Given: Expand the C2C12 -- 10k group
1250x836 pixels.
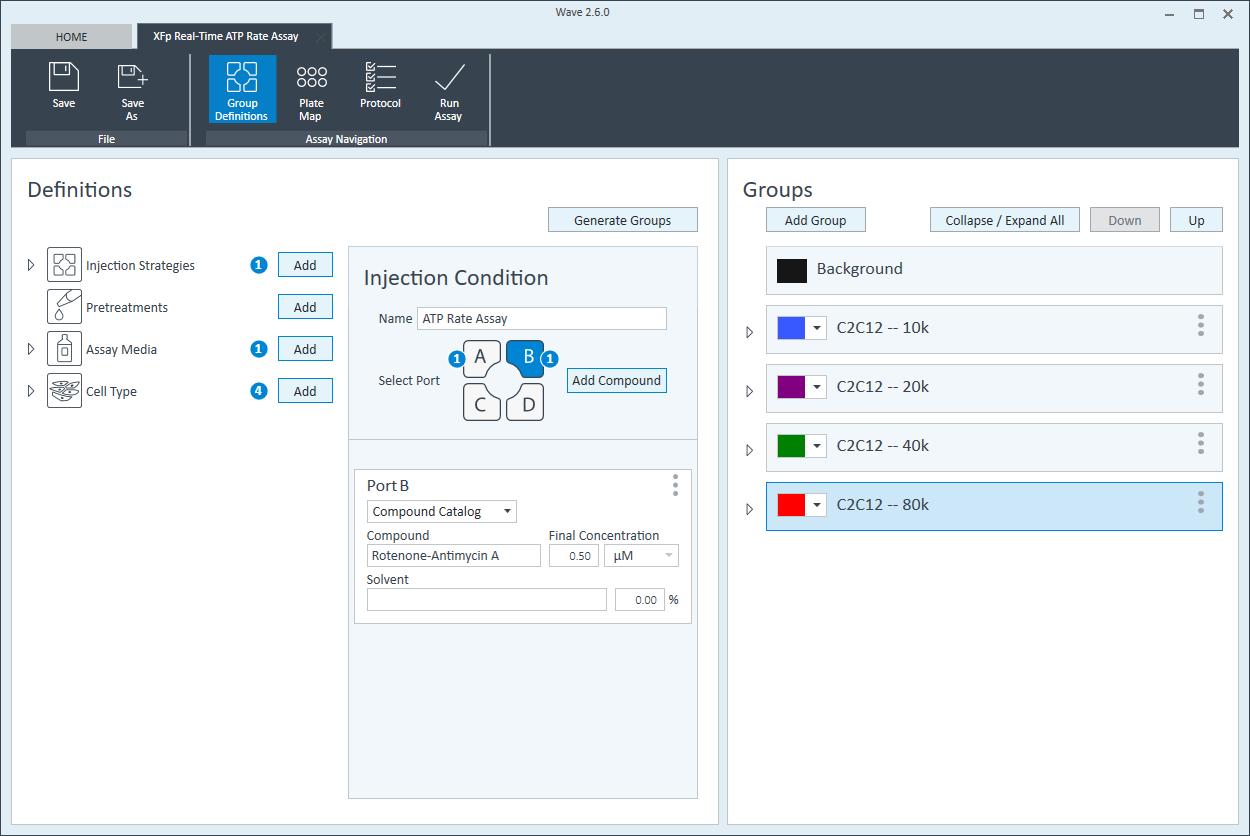Looking at the screenshot, I should point(750,332).
